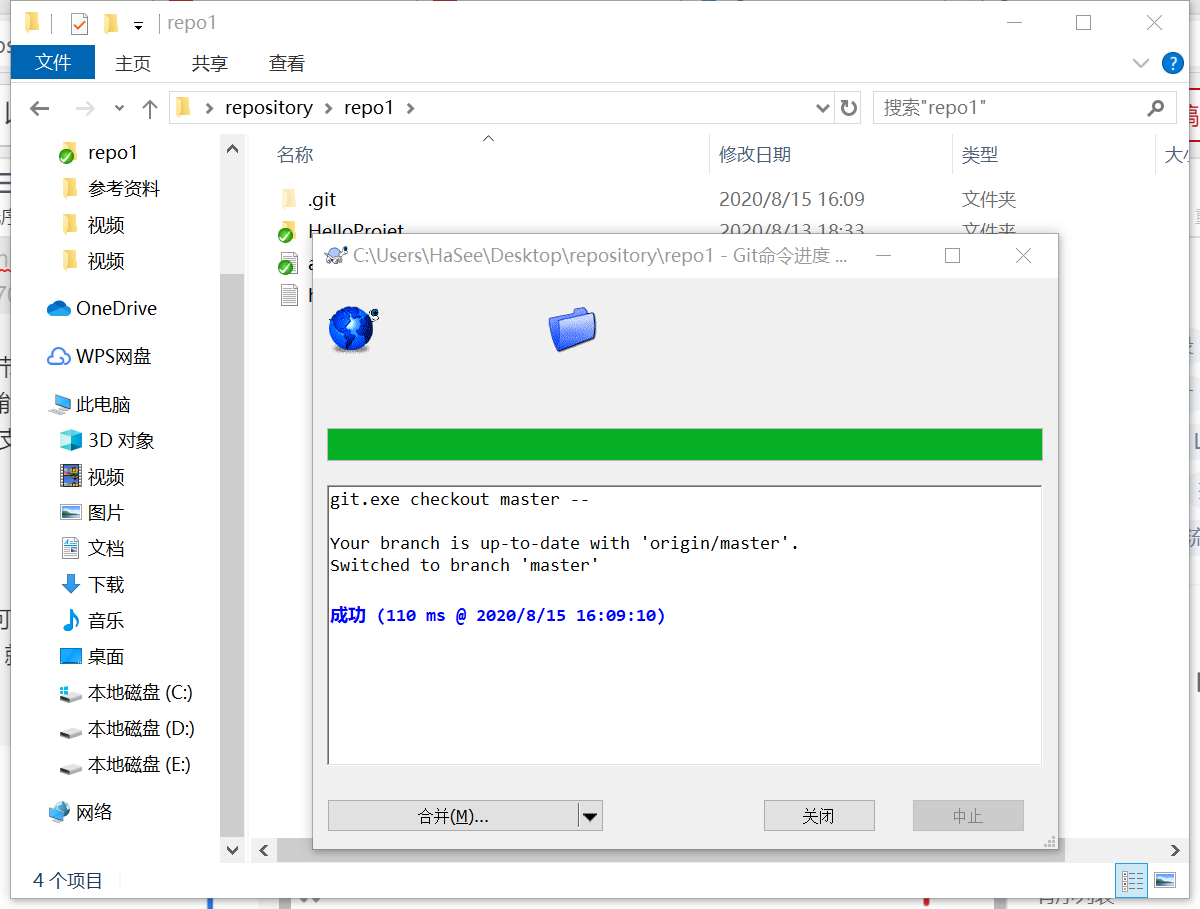The width and height of the screenshot is (1200, 909).
Task: Open Explorer help question mark icon
Action: [x=1172, y=63]
